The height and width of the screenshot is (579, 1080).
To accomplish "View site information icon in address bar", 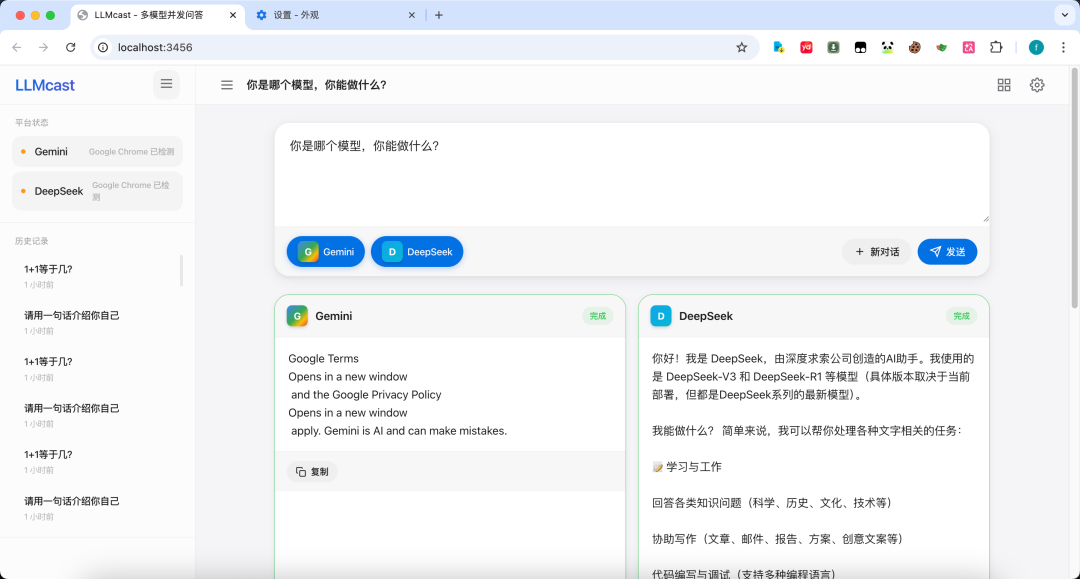I will [x=103, y=48].
